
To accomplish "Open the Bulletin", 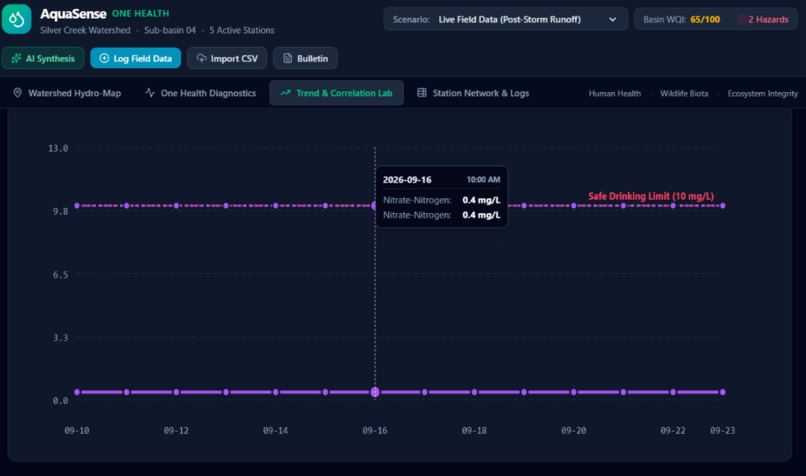I will coord(305,58).
